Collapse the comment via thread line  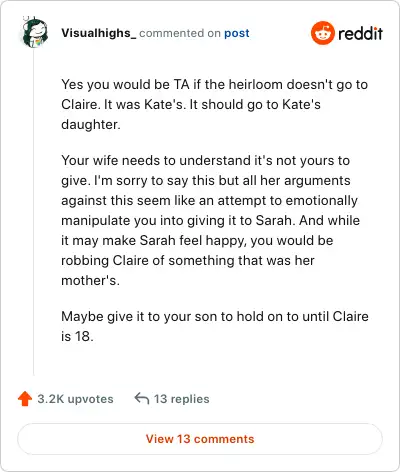tap(34, 212)
